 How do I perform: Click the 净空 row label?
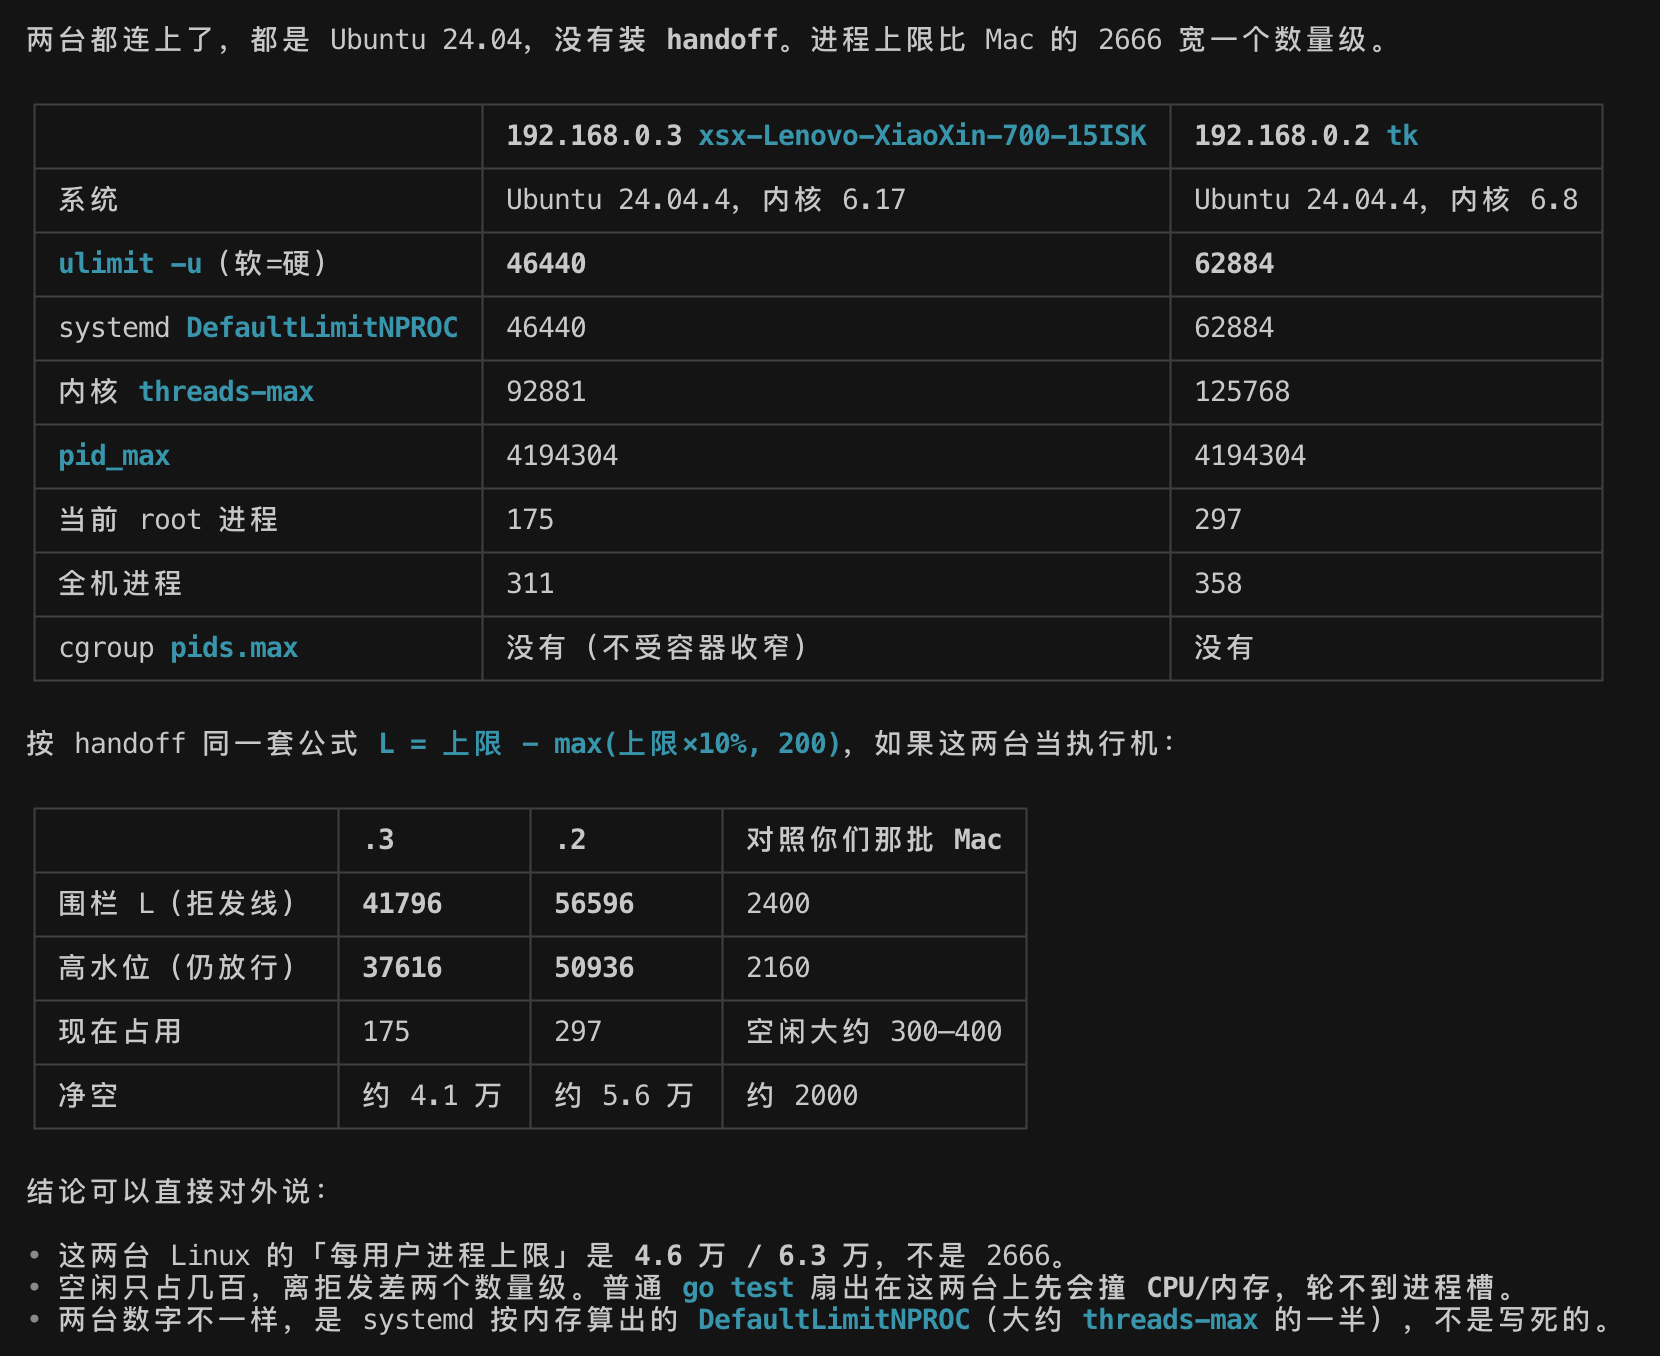click(88, 1096)
